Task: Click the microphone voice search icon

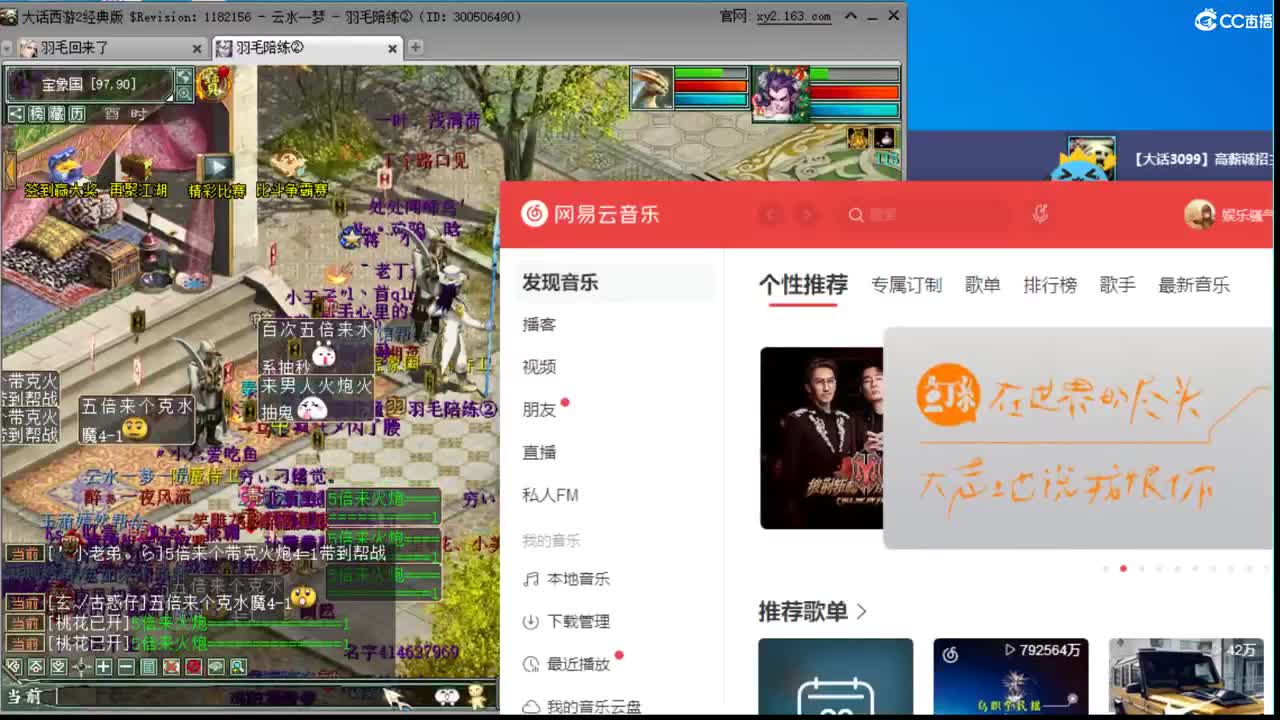Action: (x=1040, y=214)
